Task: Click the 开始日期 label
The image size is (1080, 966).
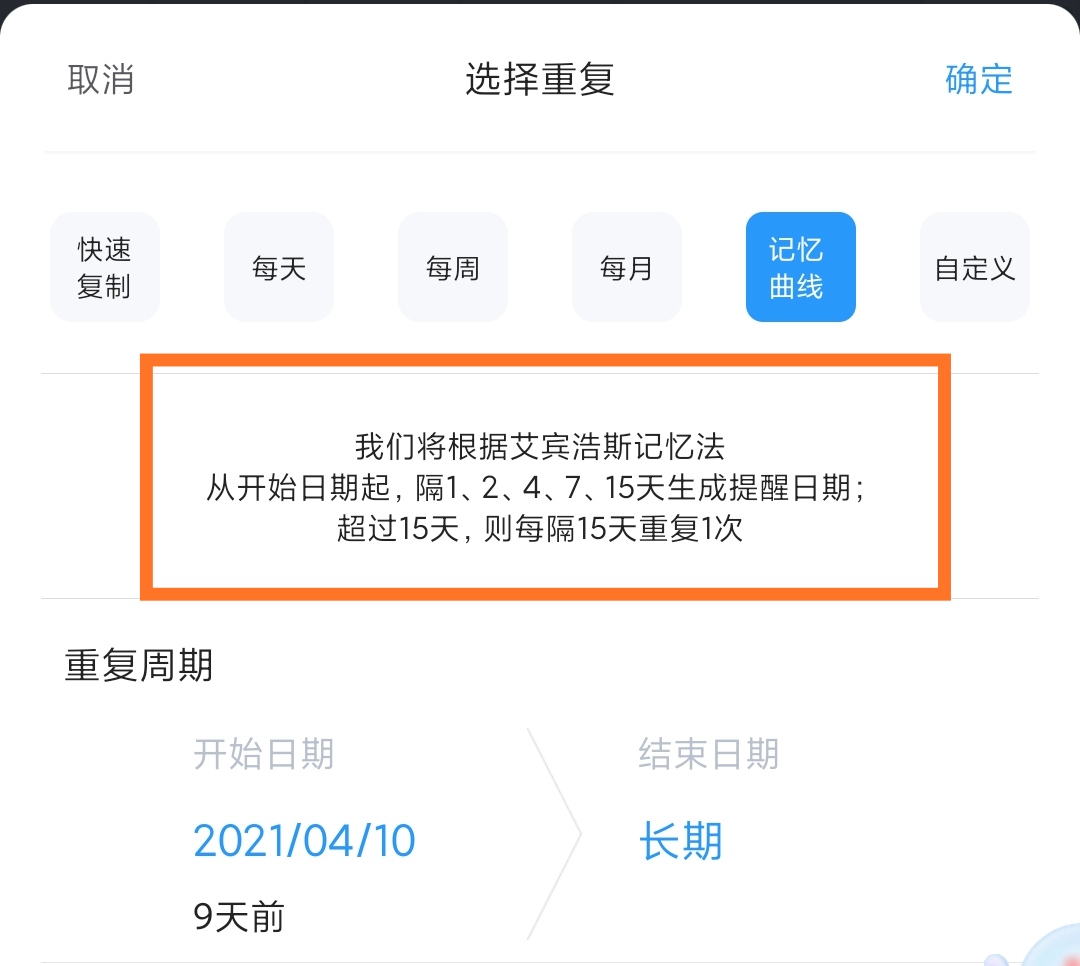Action: [264, 754]
